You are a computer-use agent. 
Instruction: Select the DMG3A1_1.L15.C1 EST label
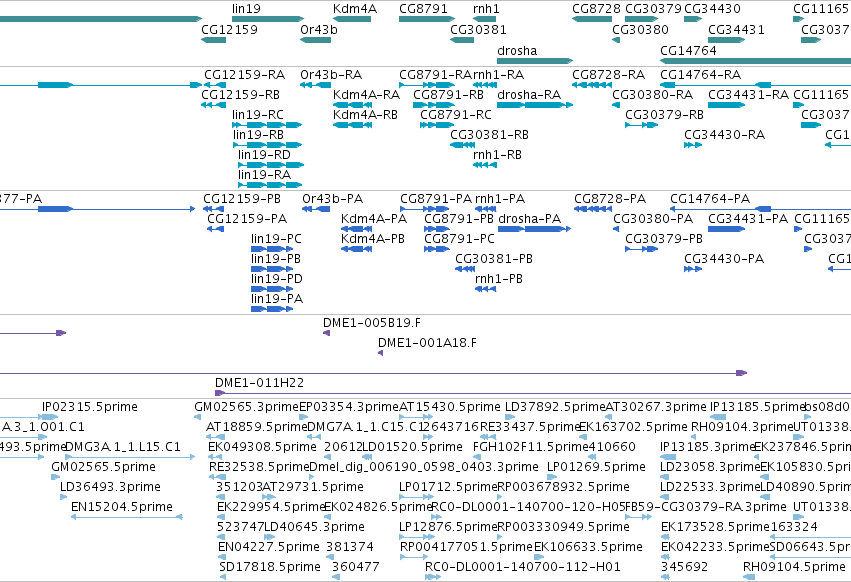click(x=123, y=446)
